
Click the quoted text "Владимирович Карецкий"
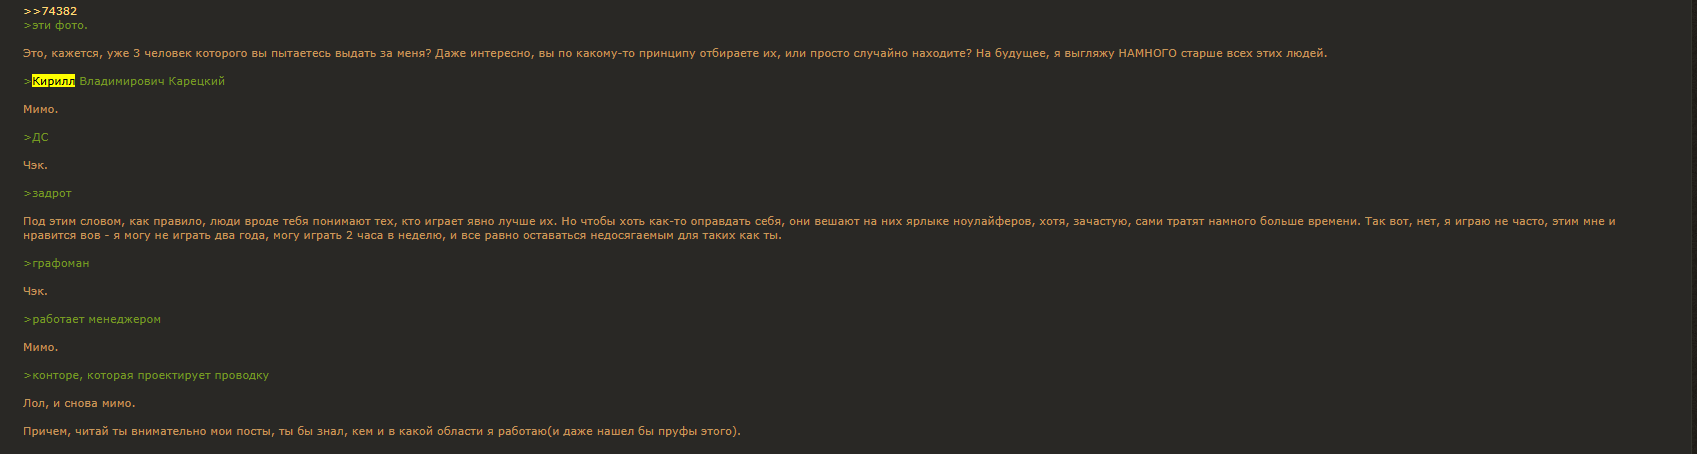tap(152, 81)
